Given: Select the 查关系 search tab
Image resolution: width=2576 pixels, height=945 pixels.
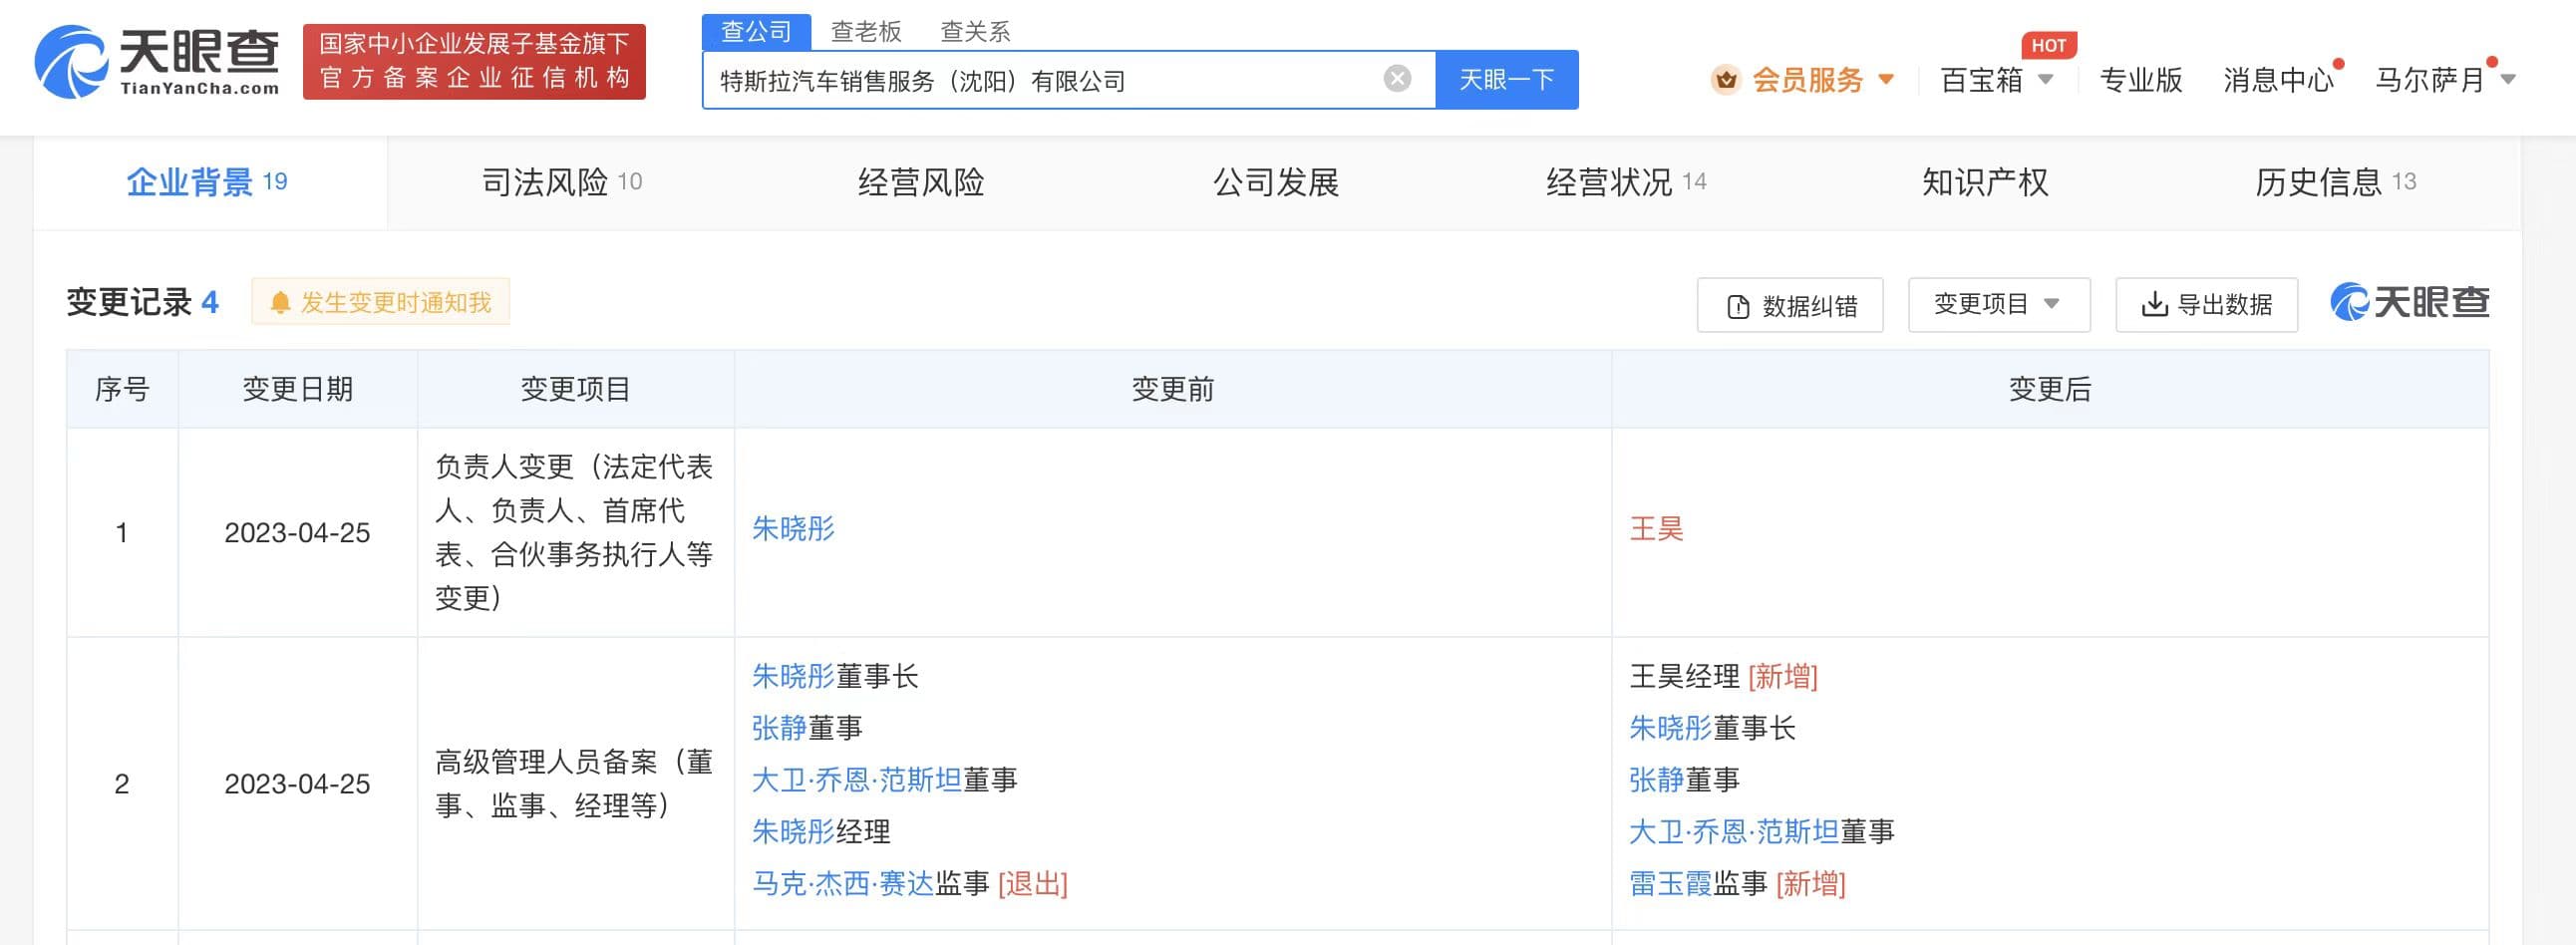Looking at the screenshot, I should [x=975, y=32].
